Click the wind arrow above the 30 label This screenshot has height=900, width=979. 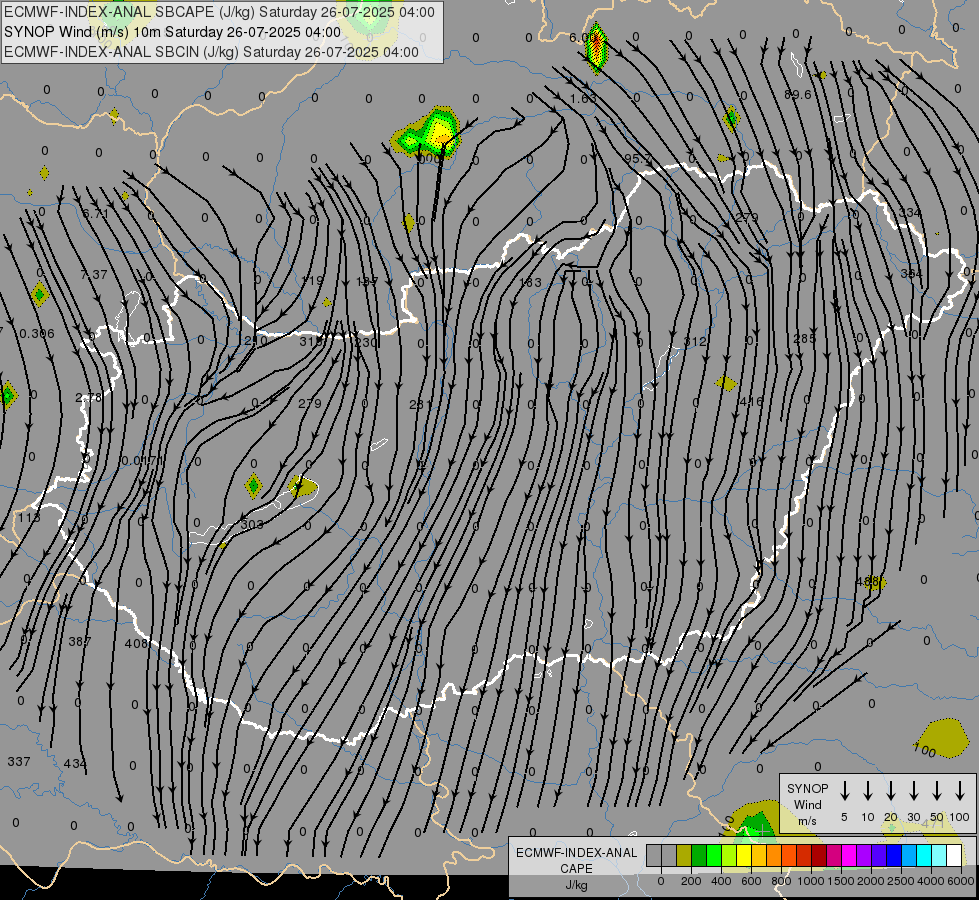pyautogui.click(x=913, y=791)
